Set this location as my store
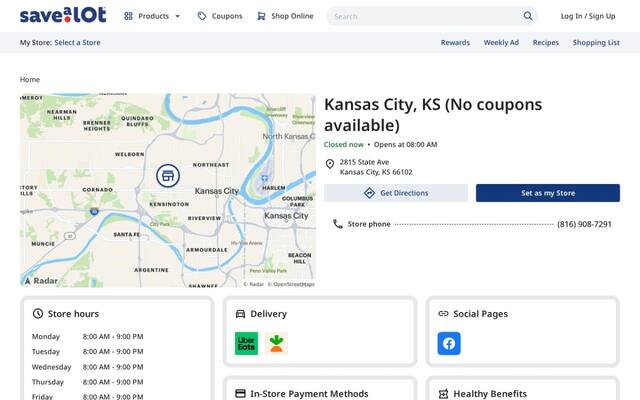Image resolution: width=640 pixels, height=400 pixels. (548, 193)
